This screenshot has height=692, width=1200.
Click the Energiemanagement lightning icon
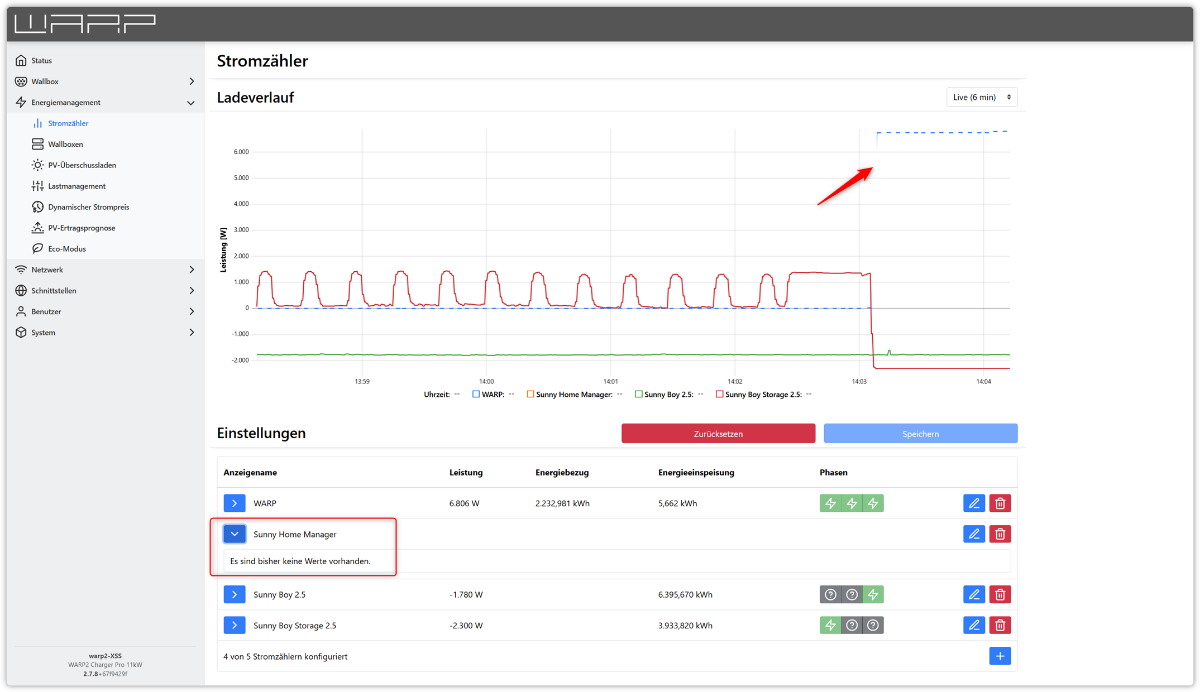(x=21, y=102)
